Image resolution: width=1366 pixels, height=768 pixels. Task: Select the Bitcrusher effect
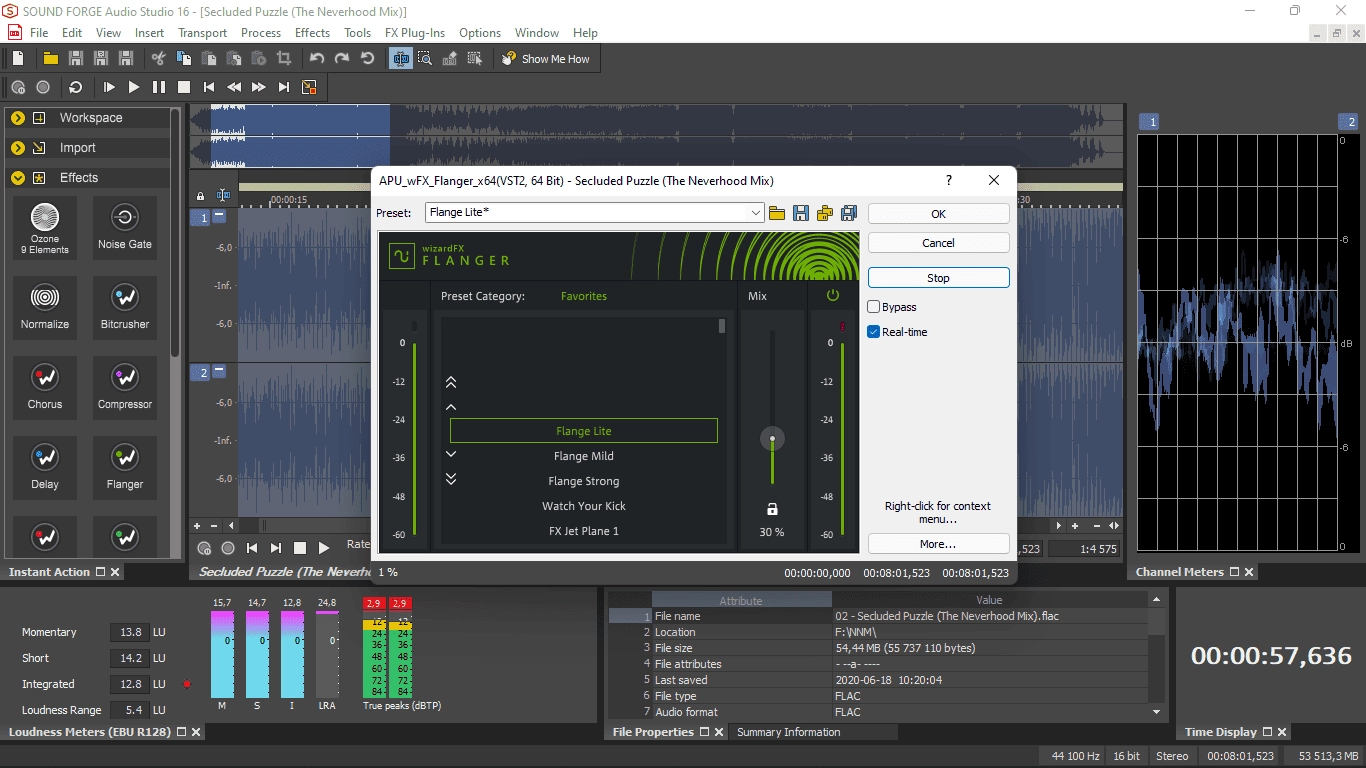[x=125, y=307]
